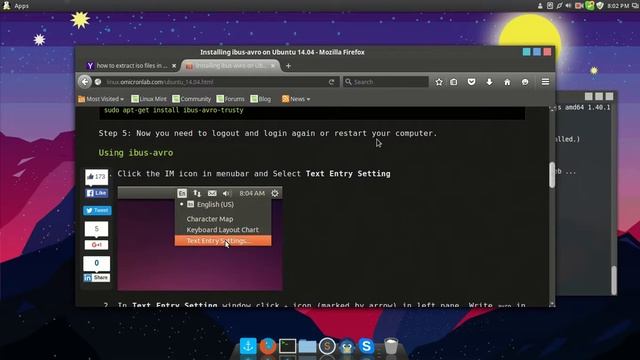Reload the page with the refresh icon
The image size is (640, 360).
click(x=331, y=82)
